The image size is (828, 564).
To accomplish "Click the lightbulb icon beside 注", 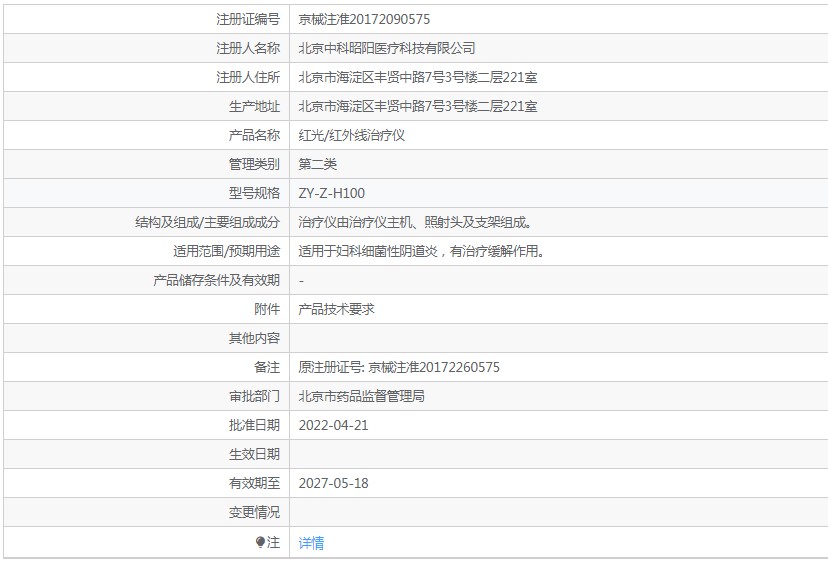I will [x=260, y=542].
